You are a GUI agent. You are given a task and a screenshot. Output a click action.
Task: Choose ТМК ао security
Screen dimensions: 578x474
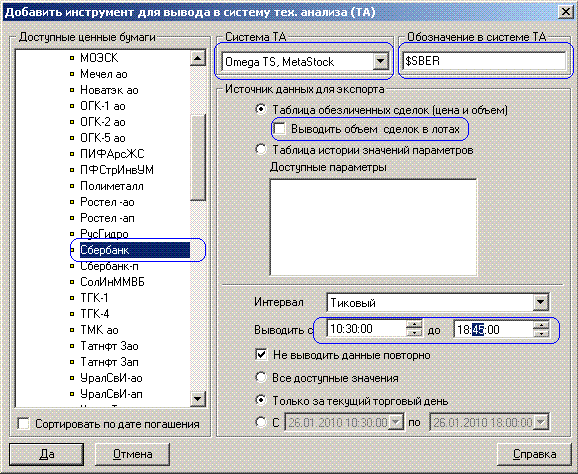(x=99, y=330)
